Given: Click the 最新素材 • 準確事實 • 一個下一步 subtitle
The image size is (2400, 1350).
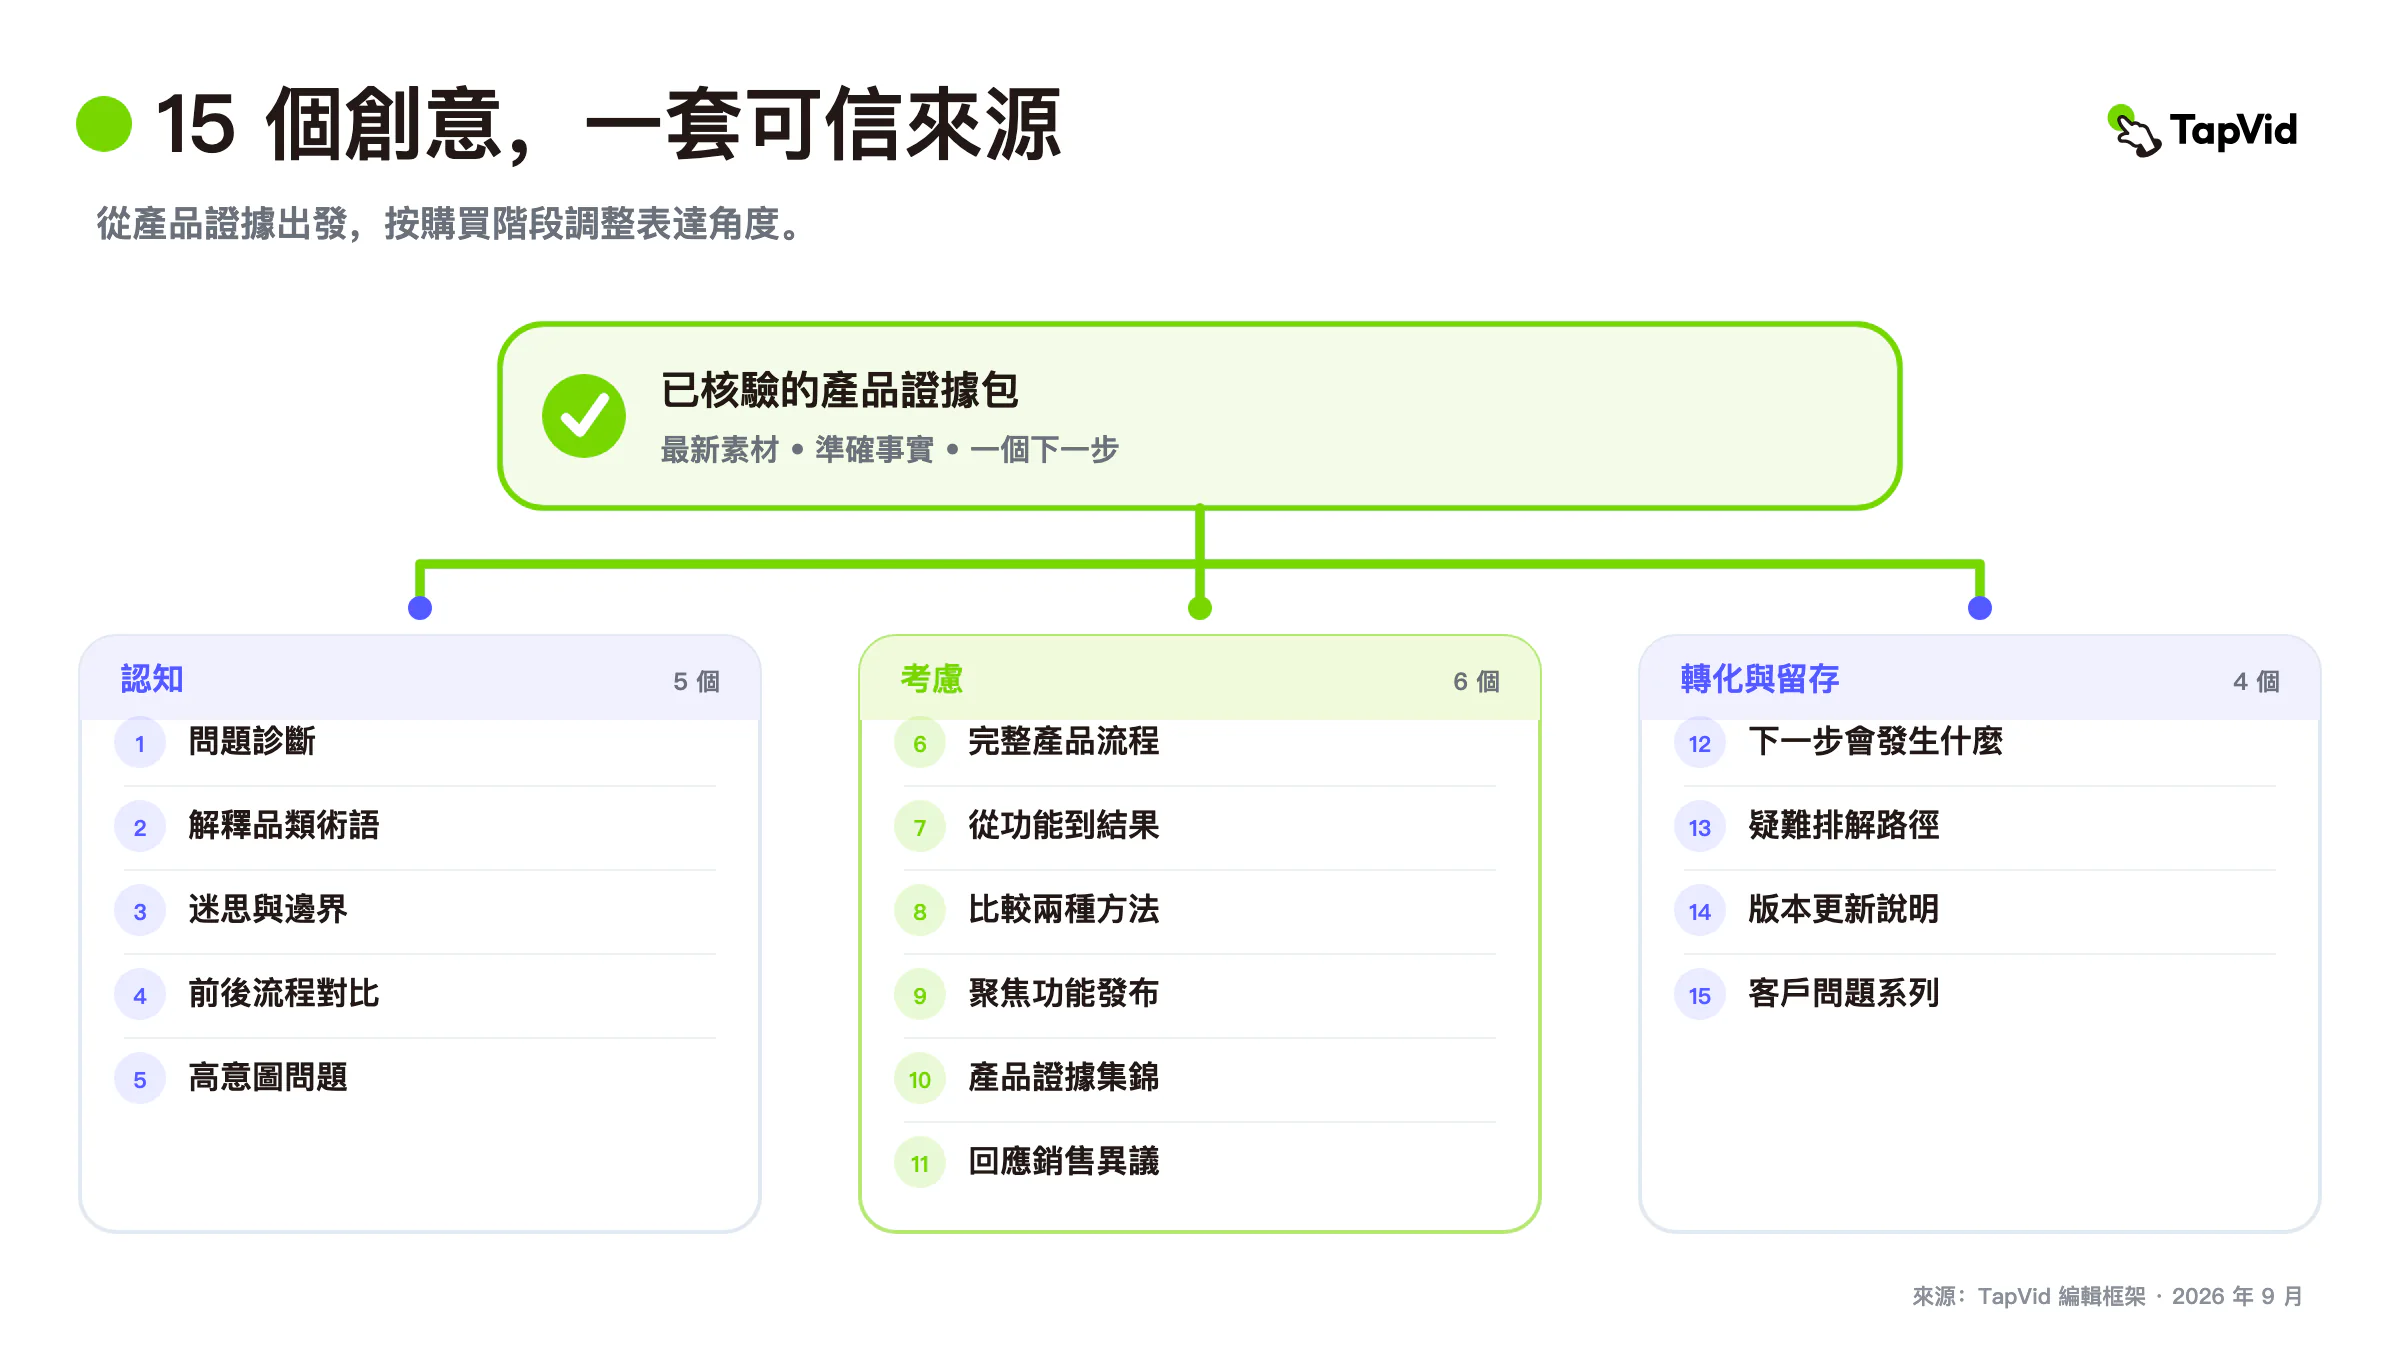Looking at the screenshot, I should pyautogui.click(x=889, y=450).
